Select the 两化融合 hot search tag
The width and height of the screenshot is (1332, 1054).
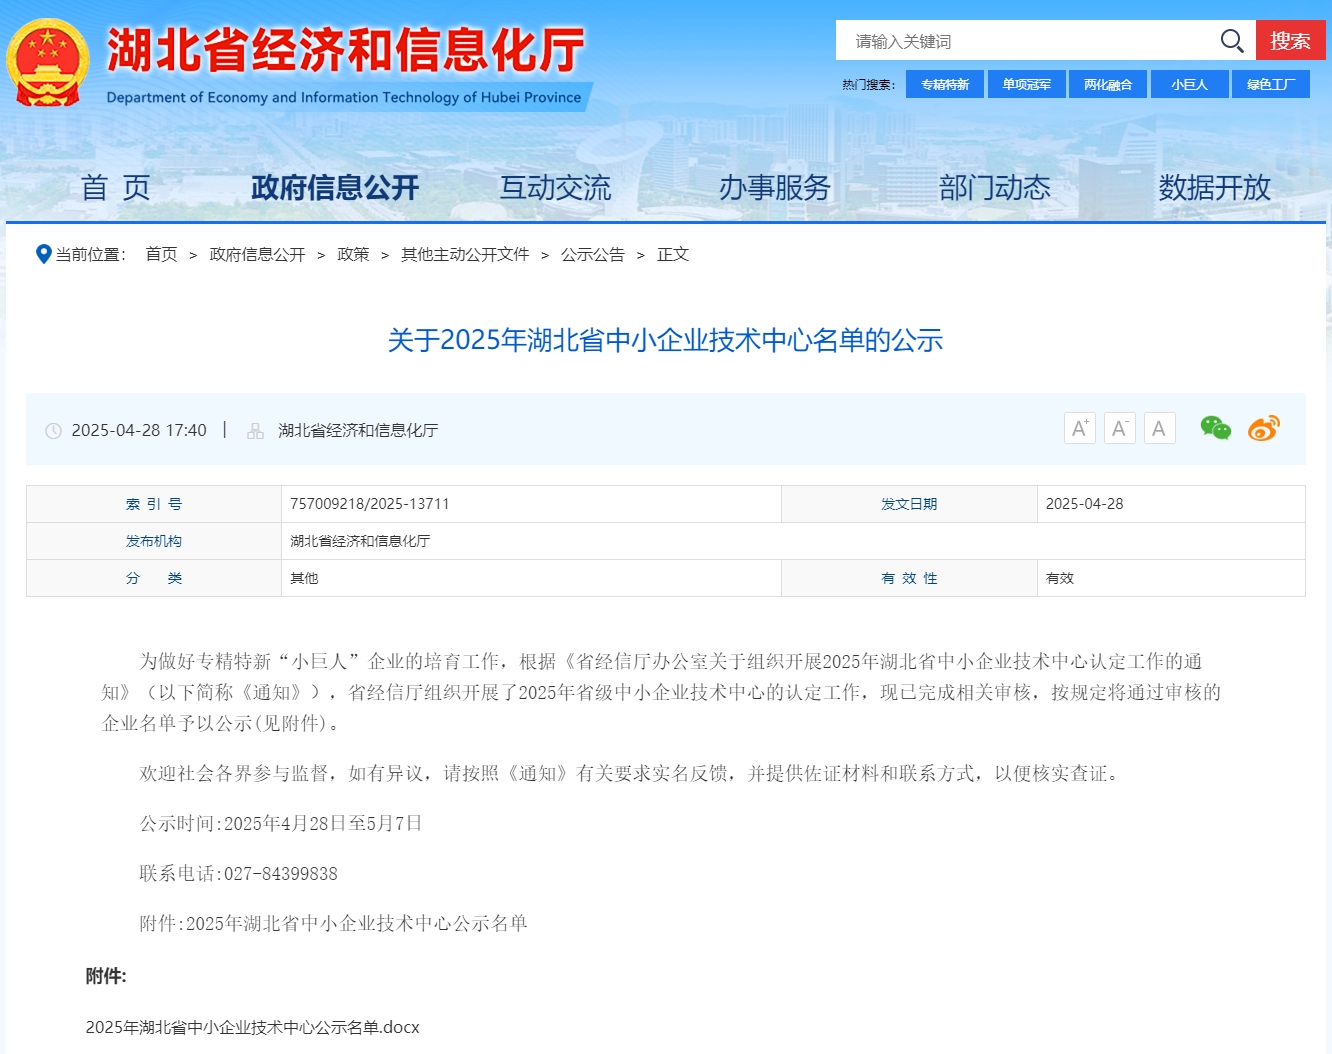(1108, 84)
